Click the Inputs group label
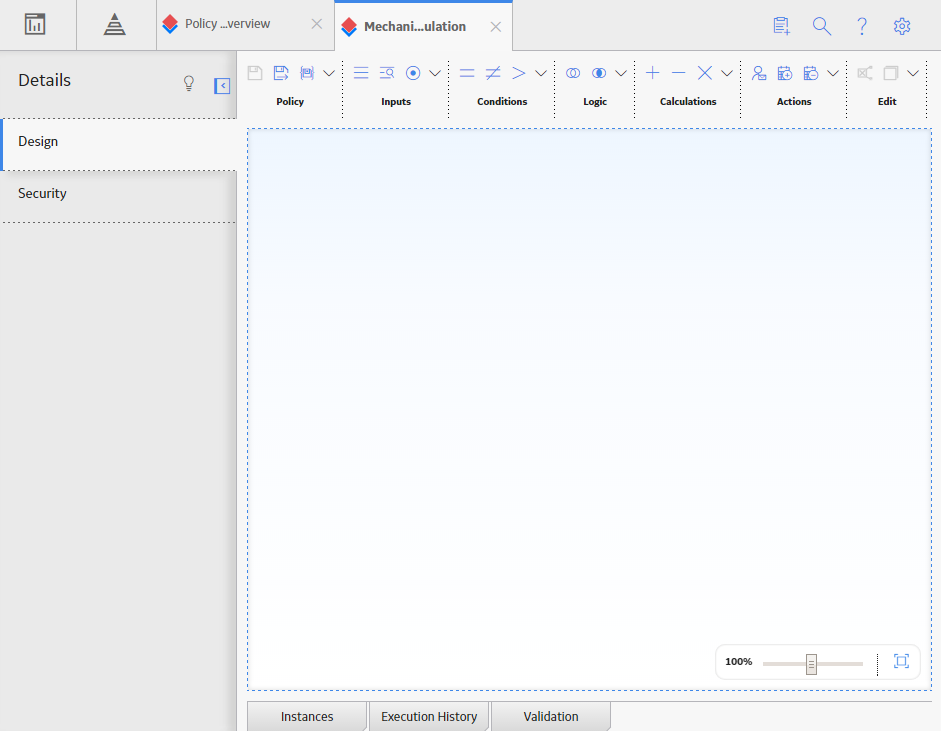This screenshot has width=941, height=731. click(x=396, y=101)
